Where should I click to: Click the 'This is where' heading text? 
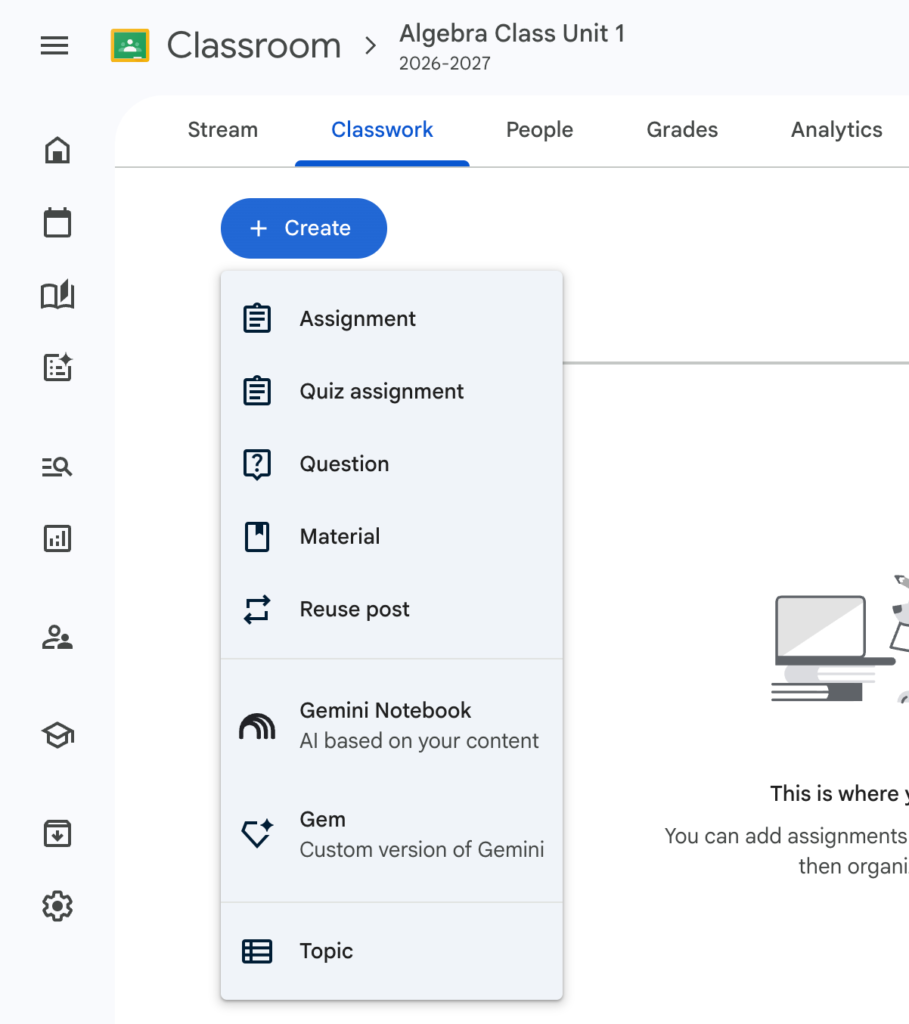[839, 793]
